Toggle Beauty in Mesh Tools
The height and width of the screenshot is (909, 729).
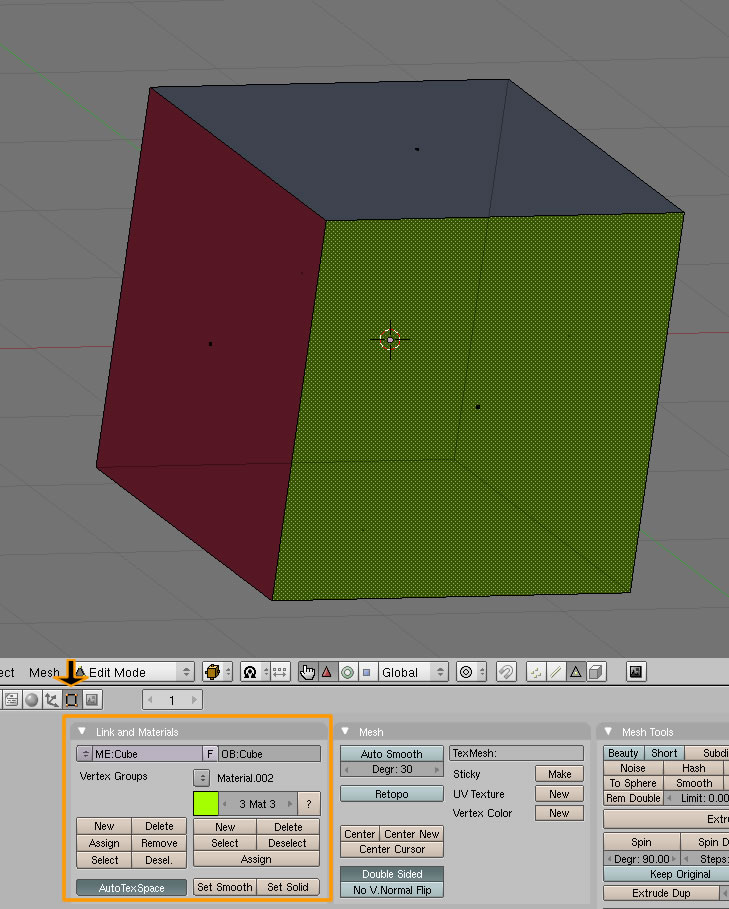[624, 753]
